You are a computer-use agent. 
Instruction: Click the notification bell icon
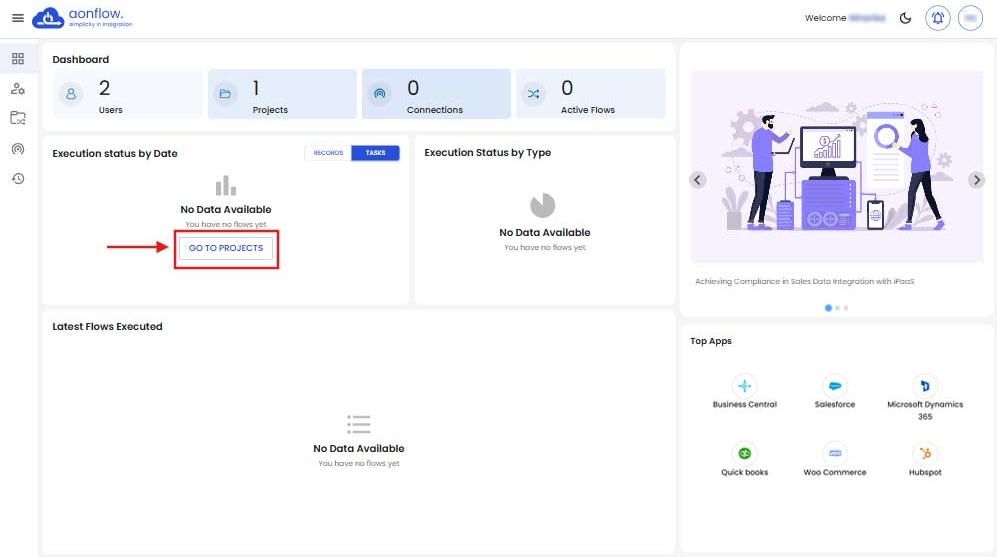(937, 18)
